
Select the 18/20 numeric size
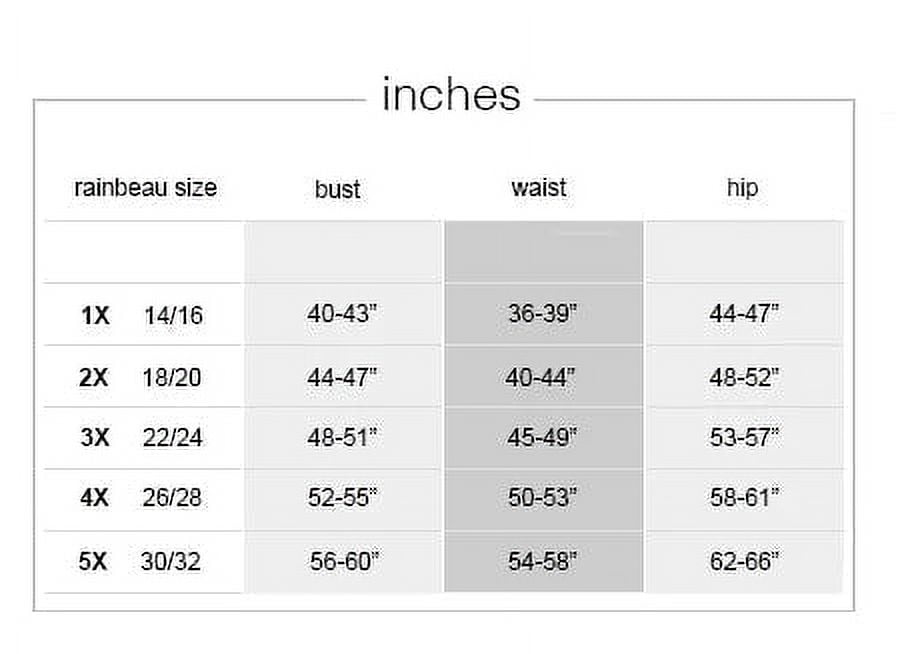click(171, 378)
